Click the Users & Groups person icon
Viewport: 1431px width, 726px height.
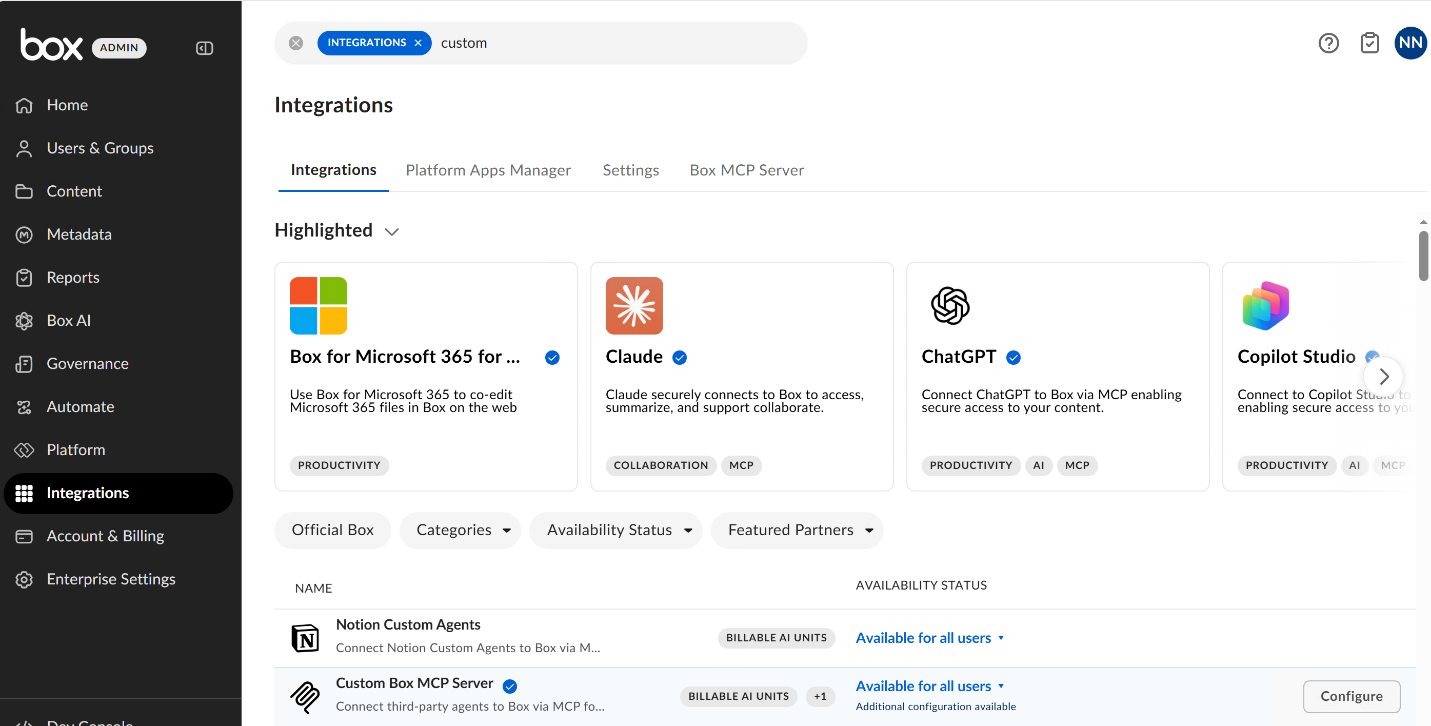pyautogui.click(x=25, y=148)
